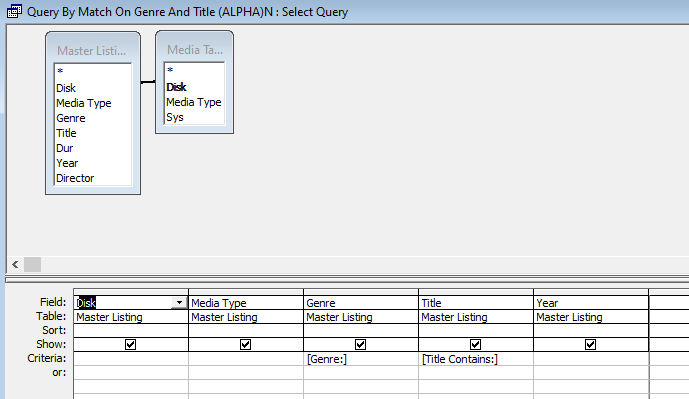The height and width of the screenshot is (399, 689).
Task: Toggle Show checkbox for Disk column
Action: click(131, 345)
